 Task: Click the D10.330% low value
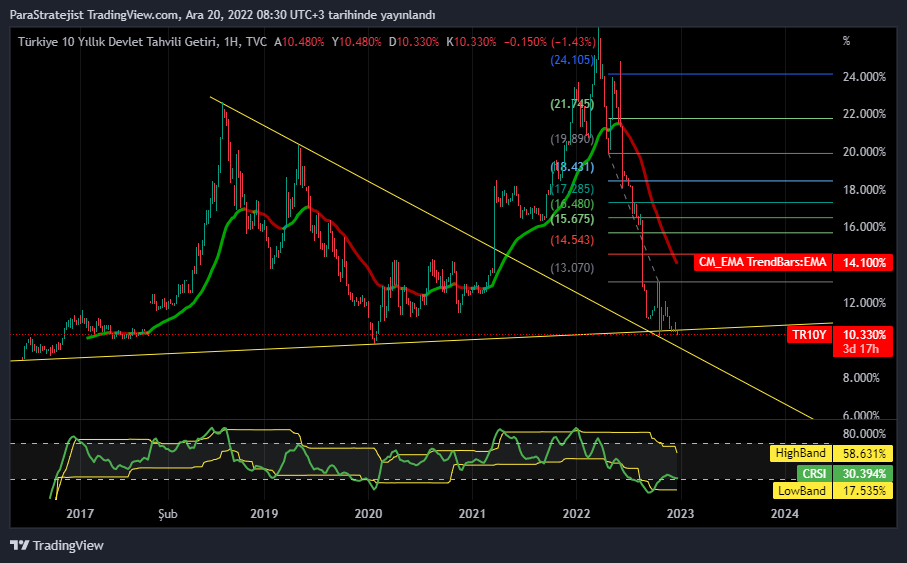414,42
